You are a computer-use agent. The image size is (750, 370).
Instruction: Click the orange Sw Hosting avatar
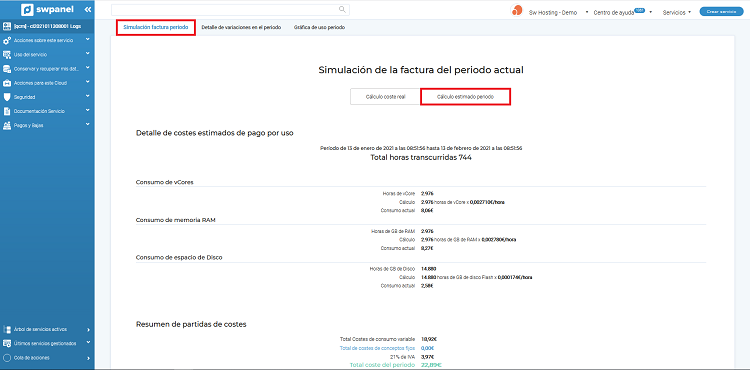[x=517, y=11]
